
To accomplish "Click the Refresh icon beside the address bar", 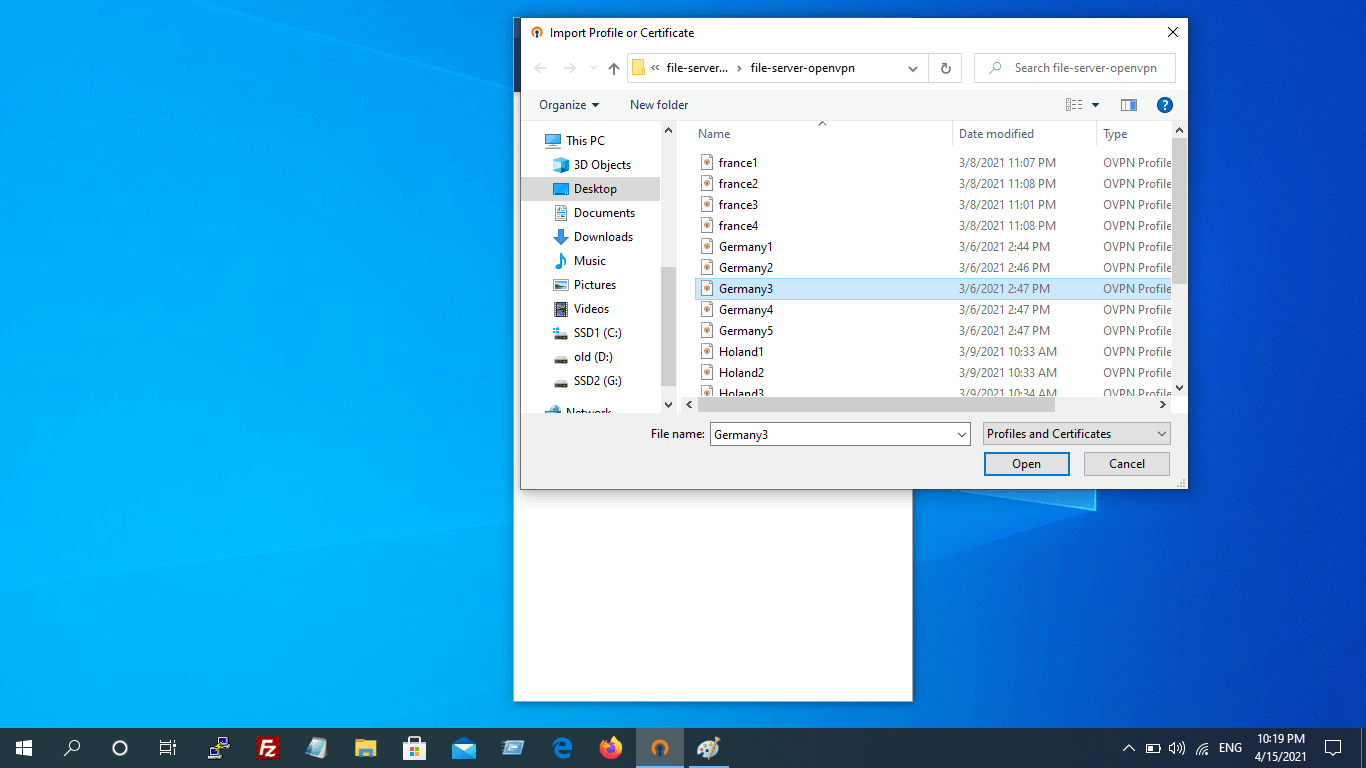I will (x=945, y=69).
